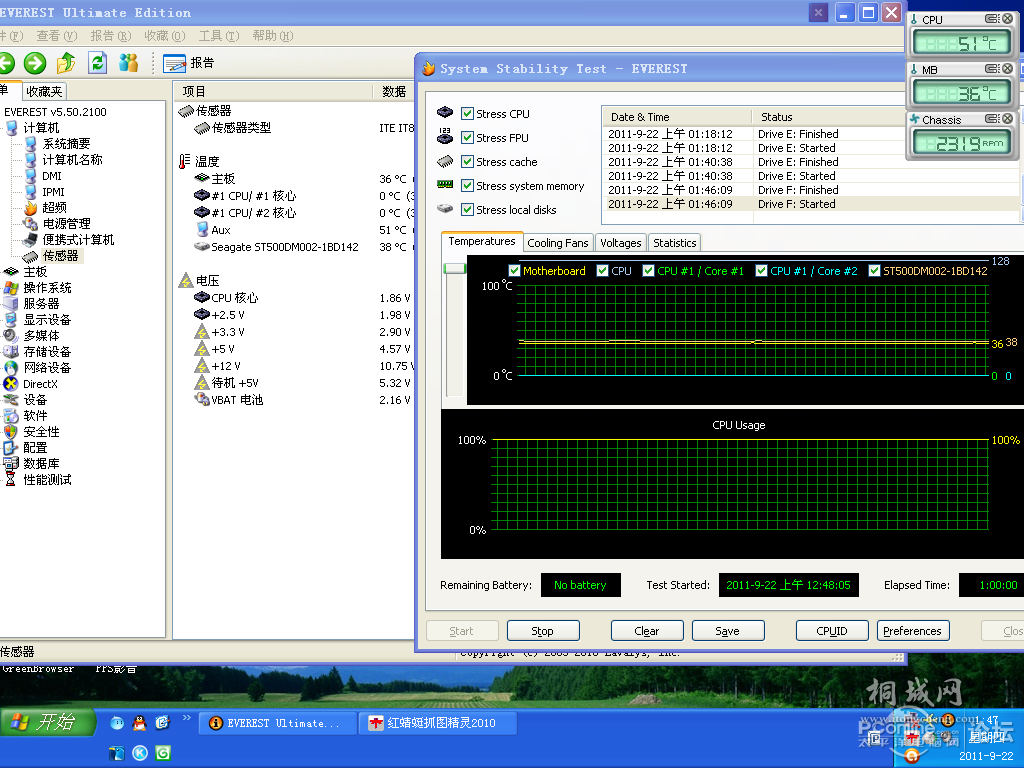Uncheck the Stress FPU checkbox
This screenshot has width=1024, height=768.
467,138
